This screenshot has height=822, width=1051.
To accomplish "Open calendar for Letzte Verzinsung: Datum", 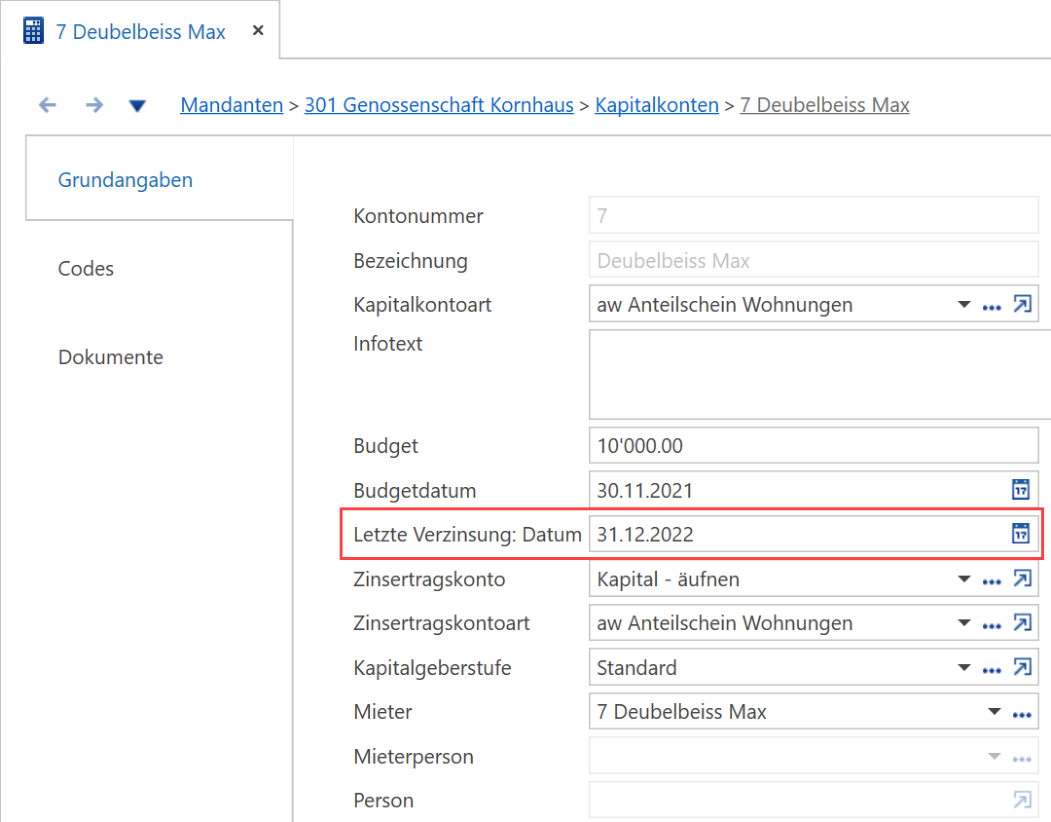I will [x=1021, y=534].
